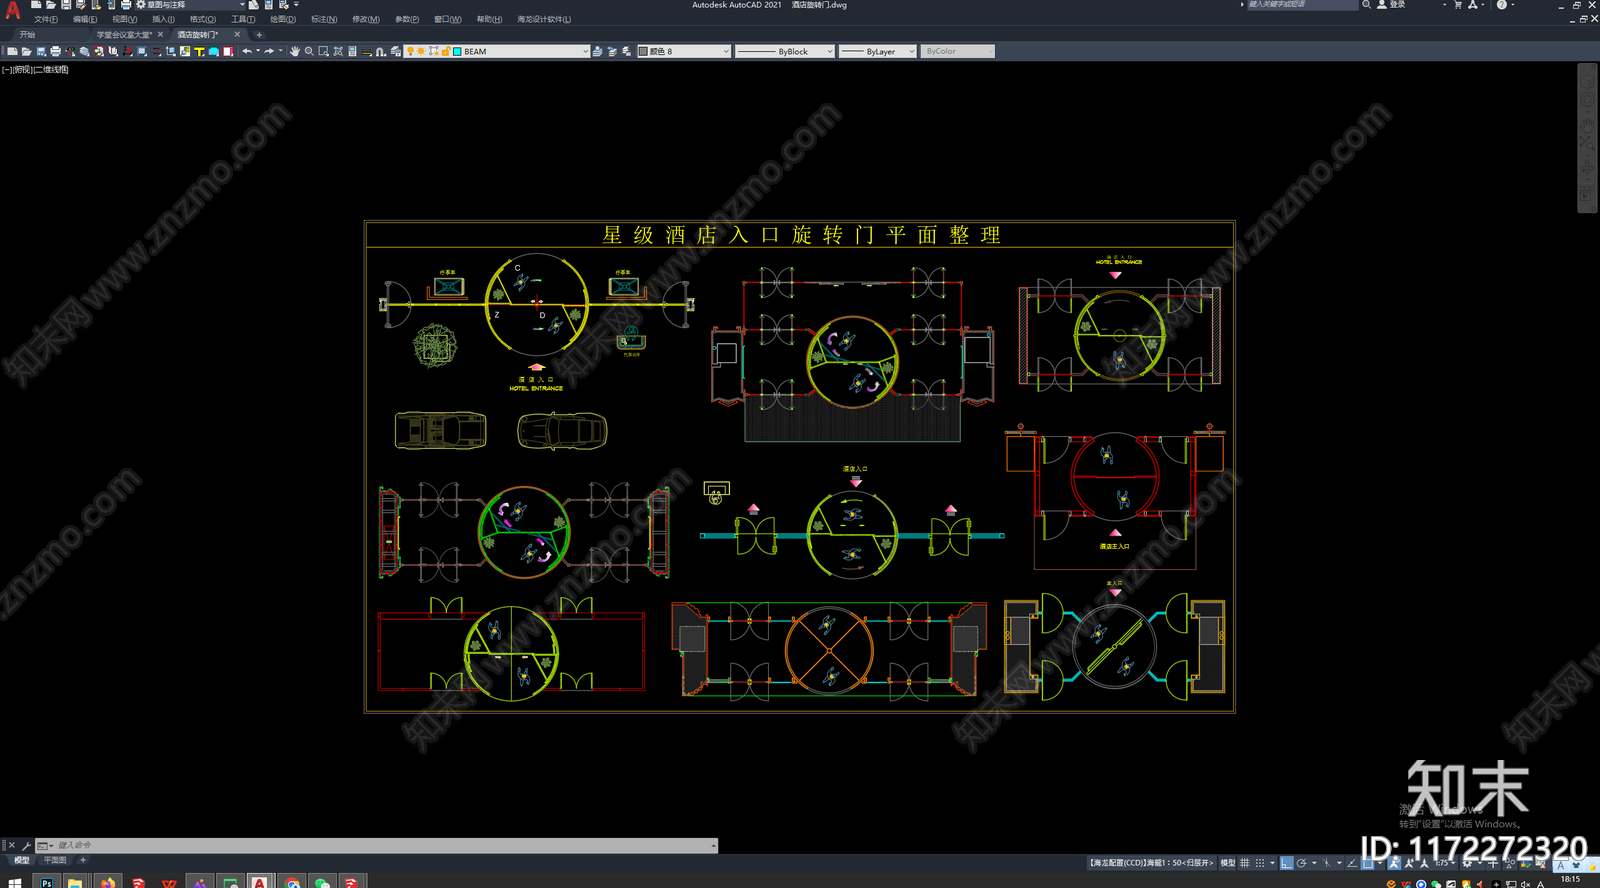Toggle grid display in status bar

[x=1244, y=863]
